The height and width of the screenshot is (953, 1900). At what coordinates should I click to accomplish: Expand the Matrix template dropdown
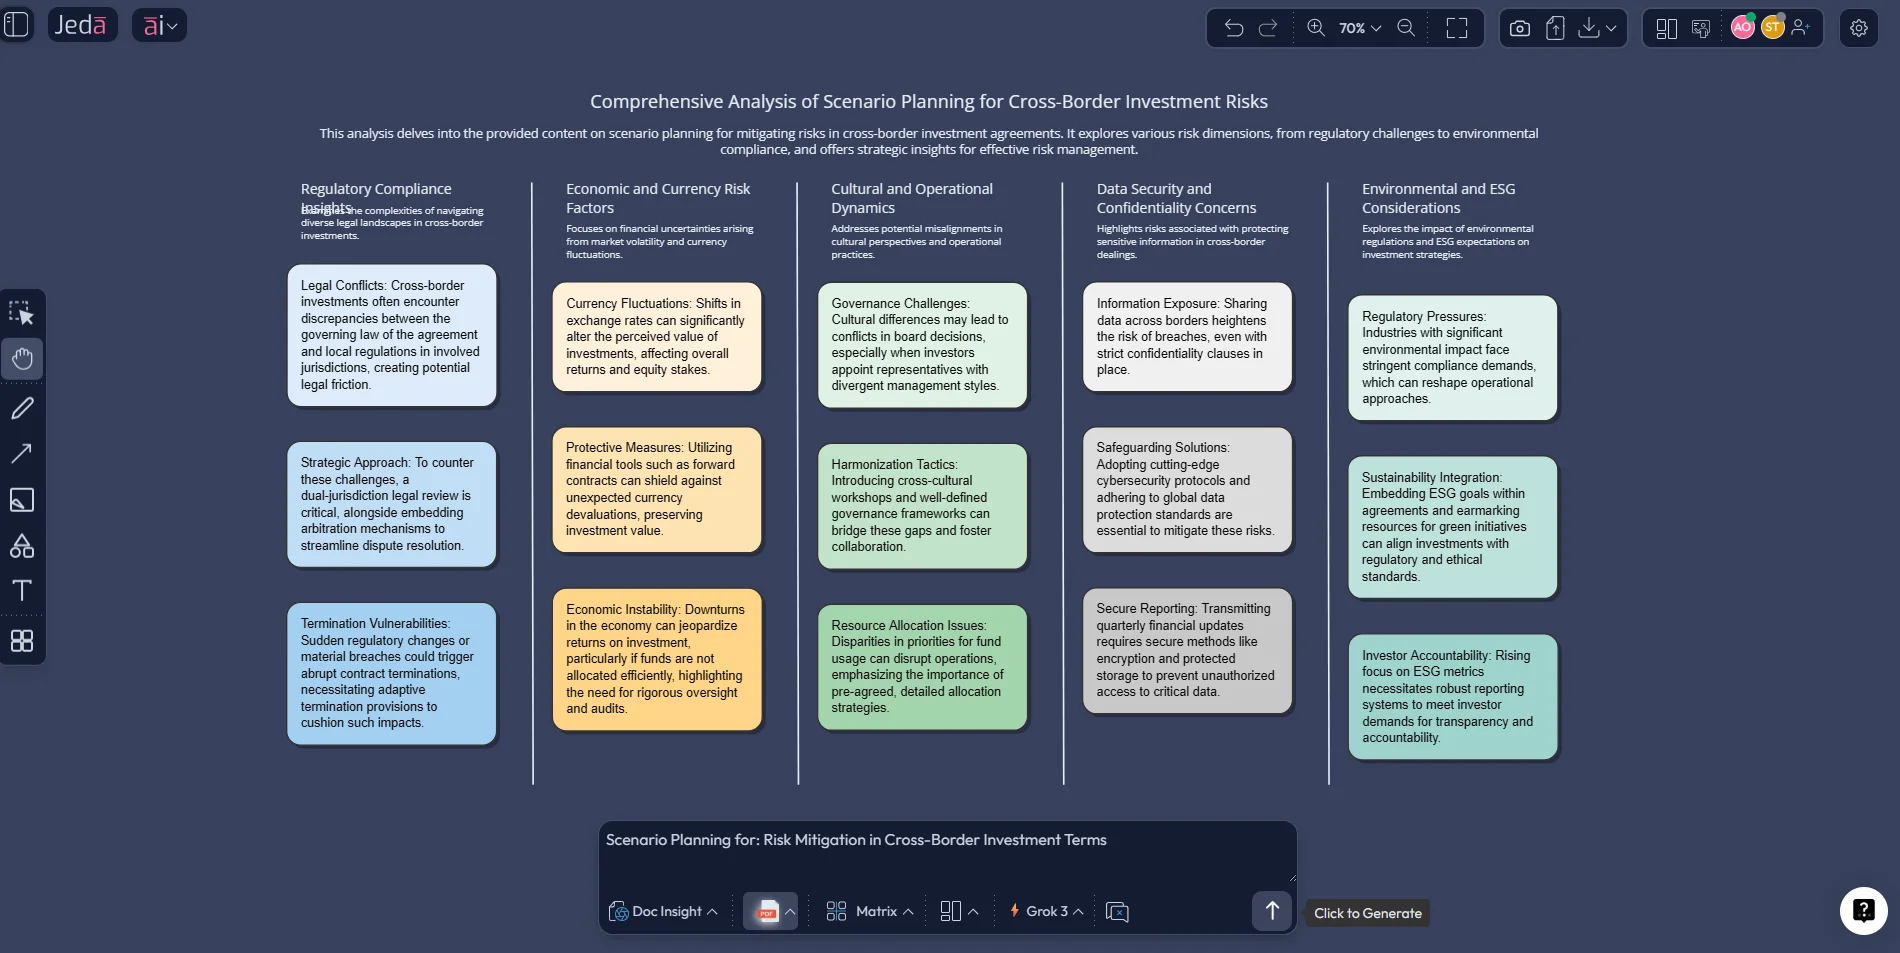coord(870,911)
